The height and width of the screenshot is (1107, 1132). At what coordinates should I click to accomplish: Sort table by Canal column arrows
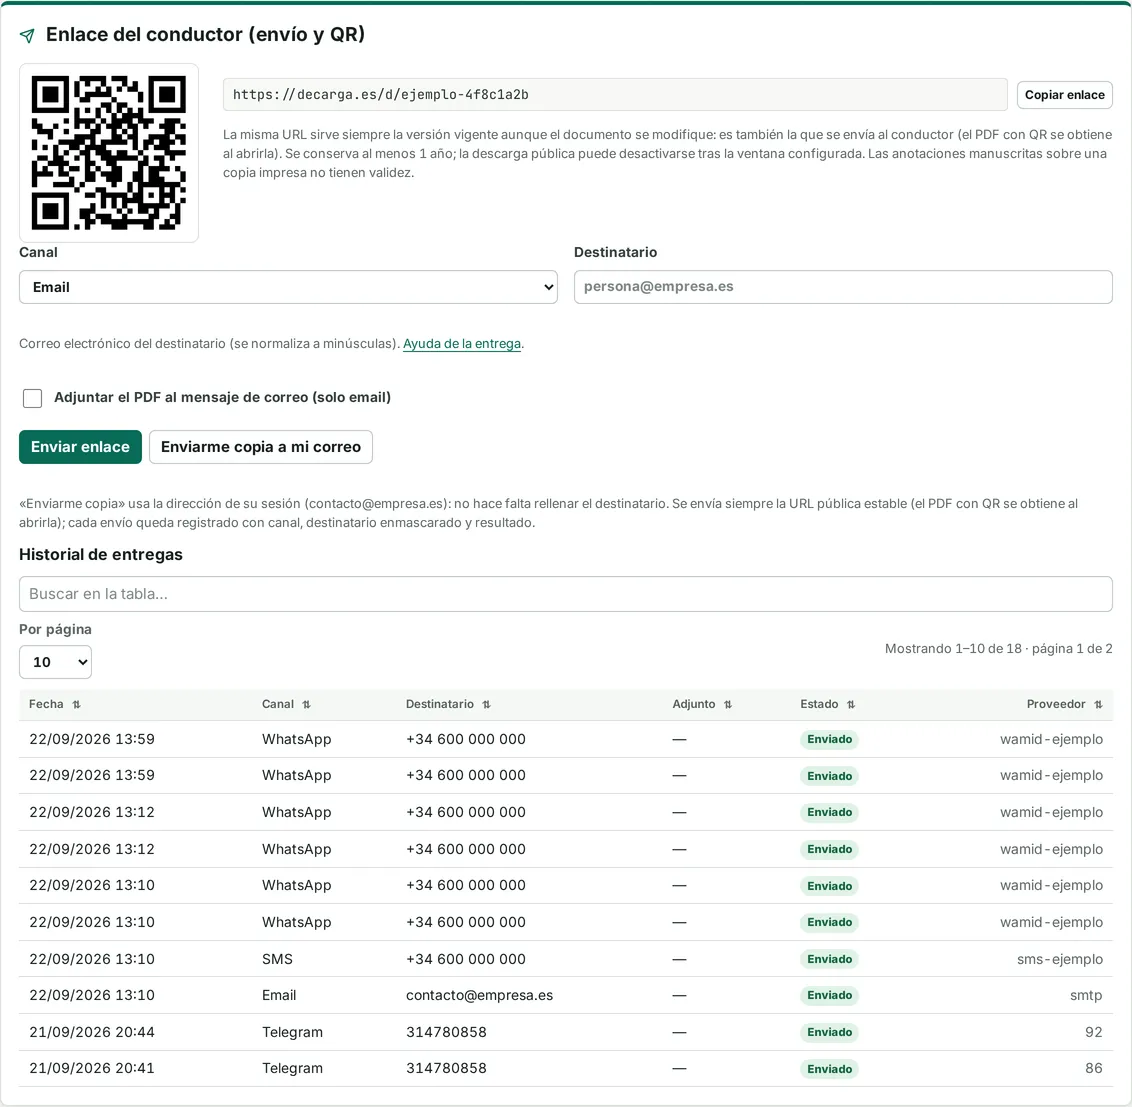click(x=307, y=705)
